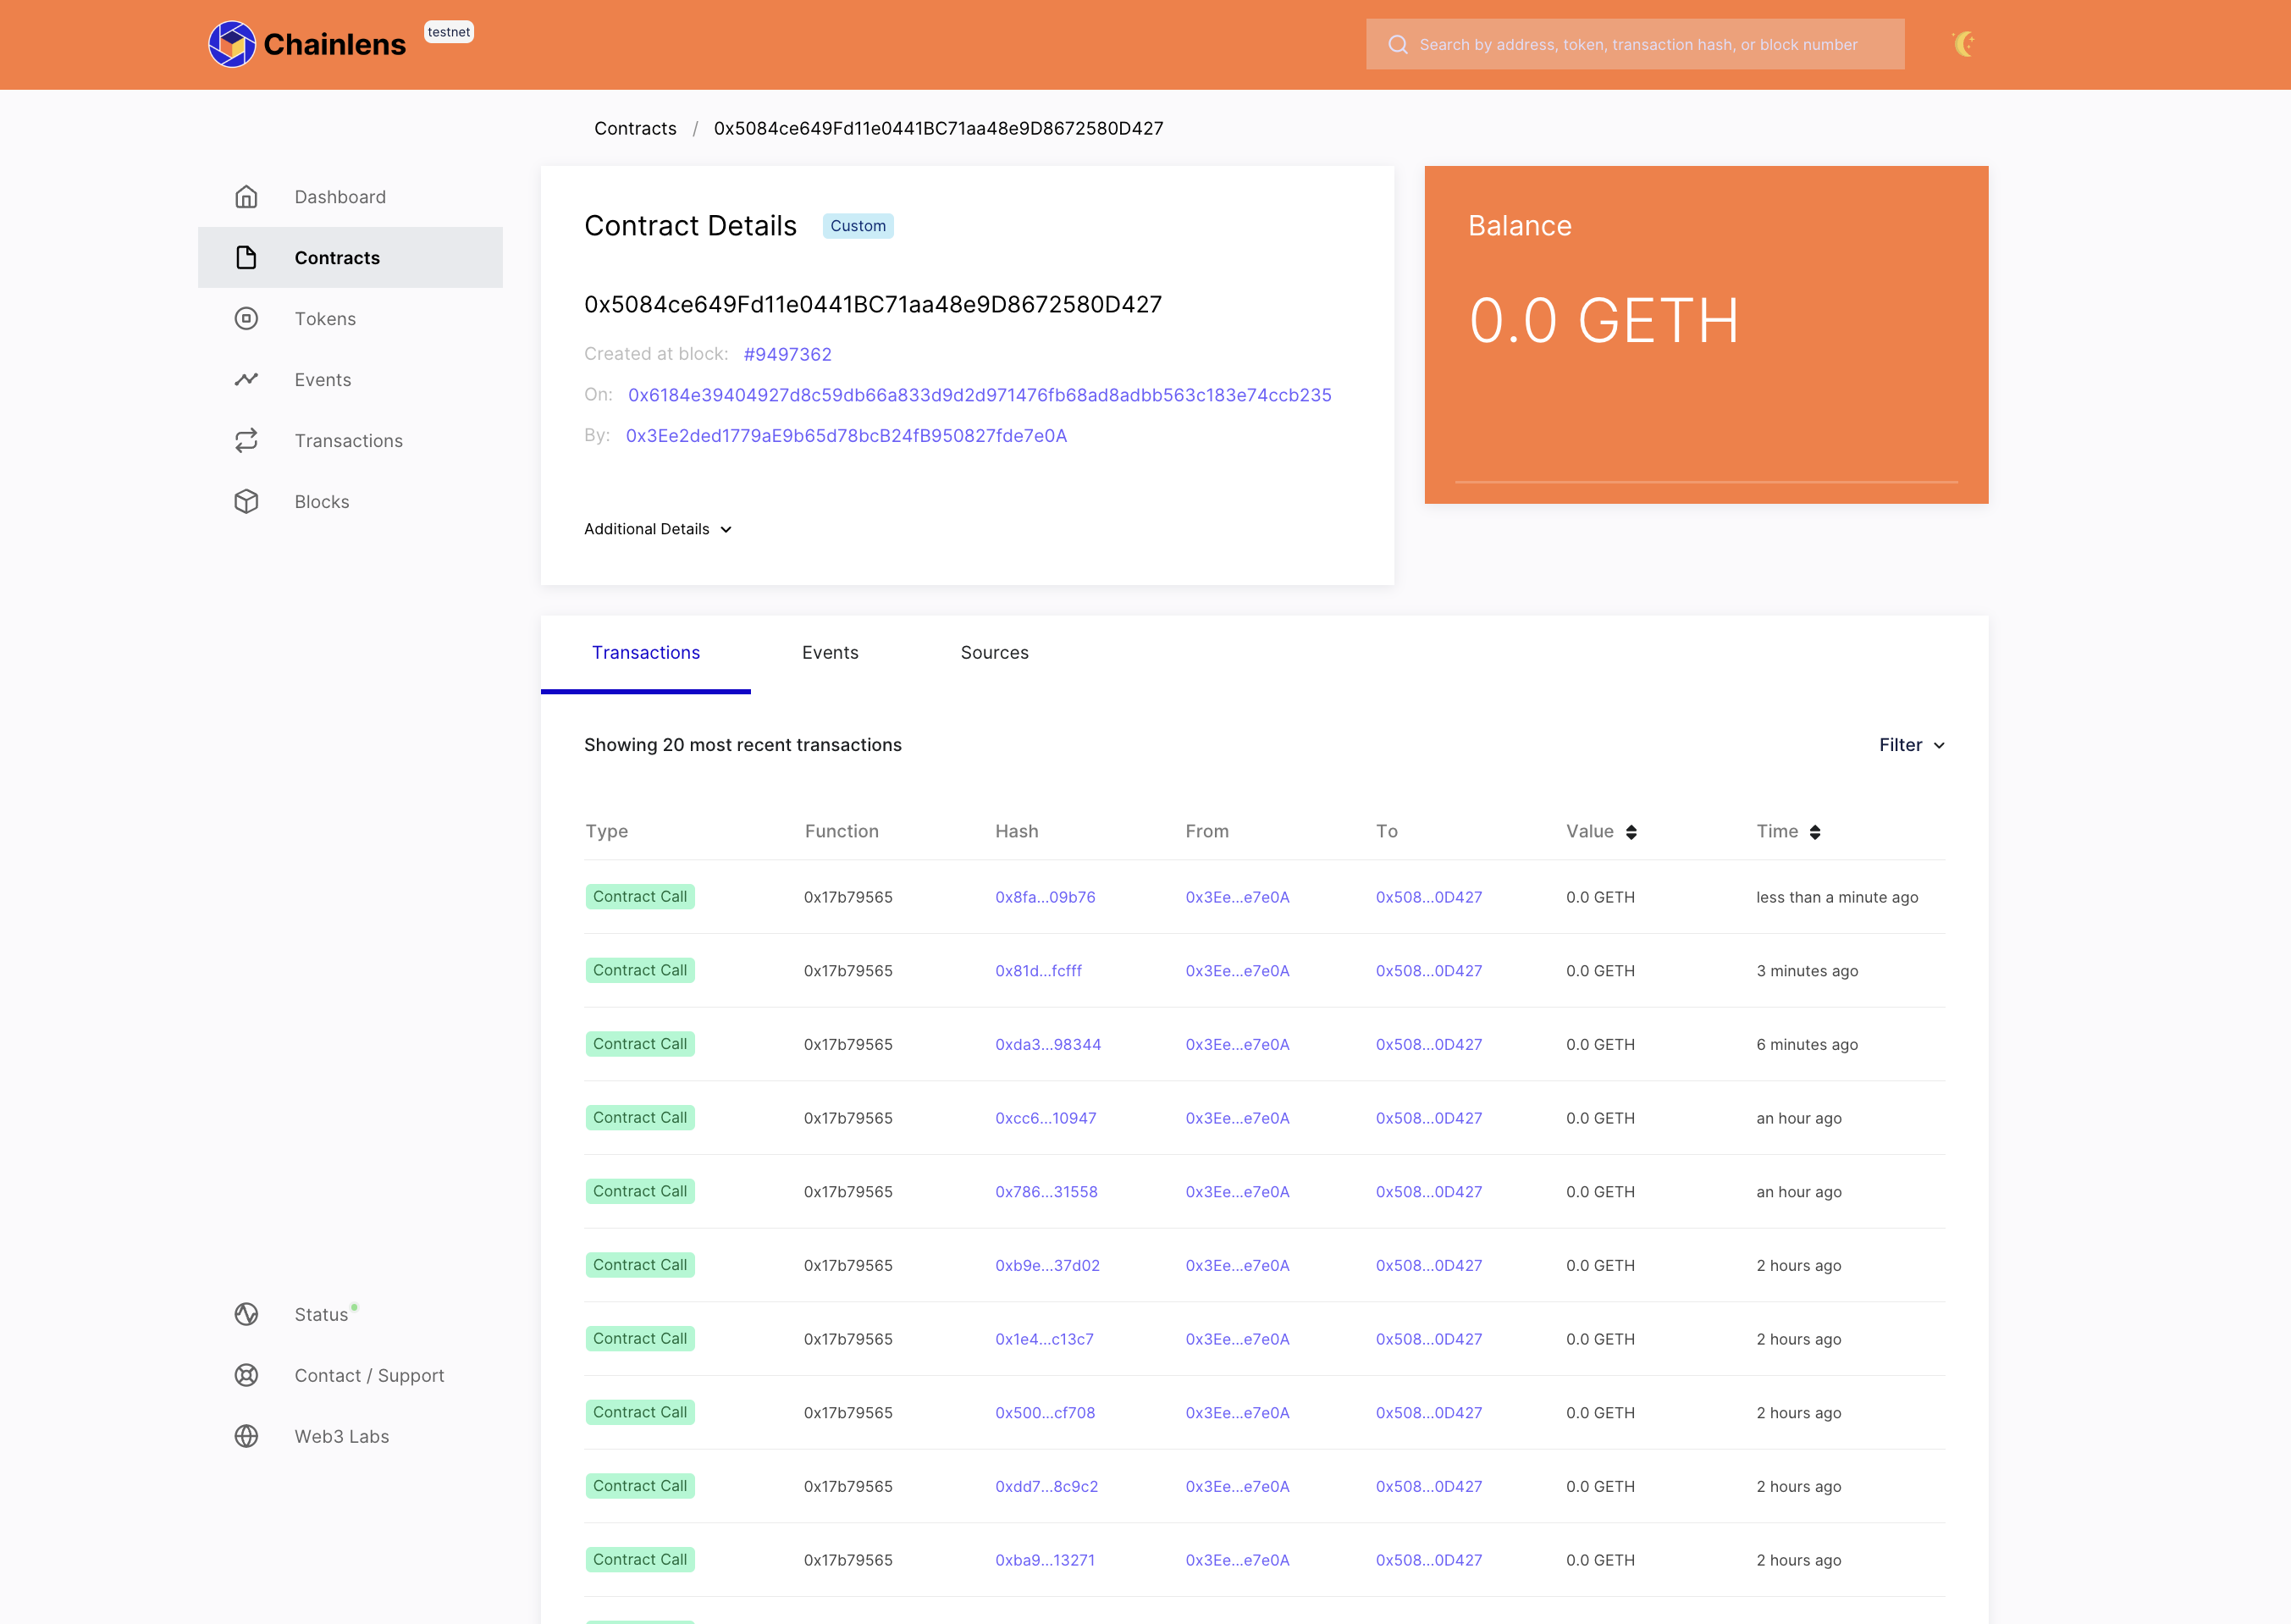Viewport: 2291px width, 1624px height.
Task: Click the Blocks sidebar icon
Action: coord(246,501)
